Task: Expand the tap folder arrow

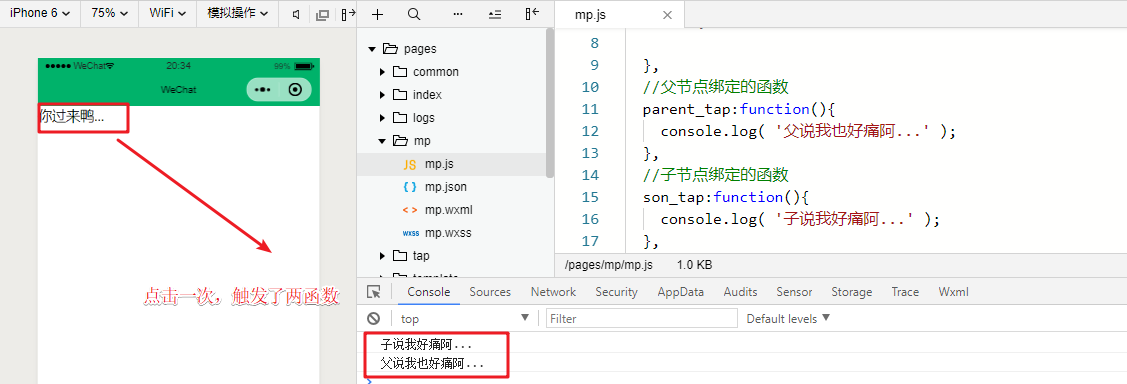Action: pos(383,256)
